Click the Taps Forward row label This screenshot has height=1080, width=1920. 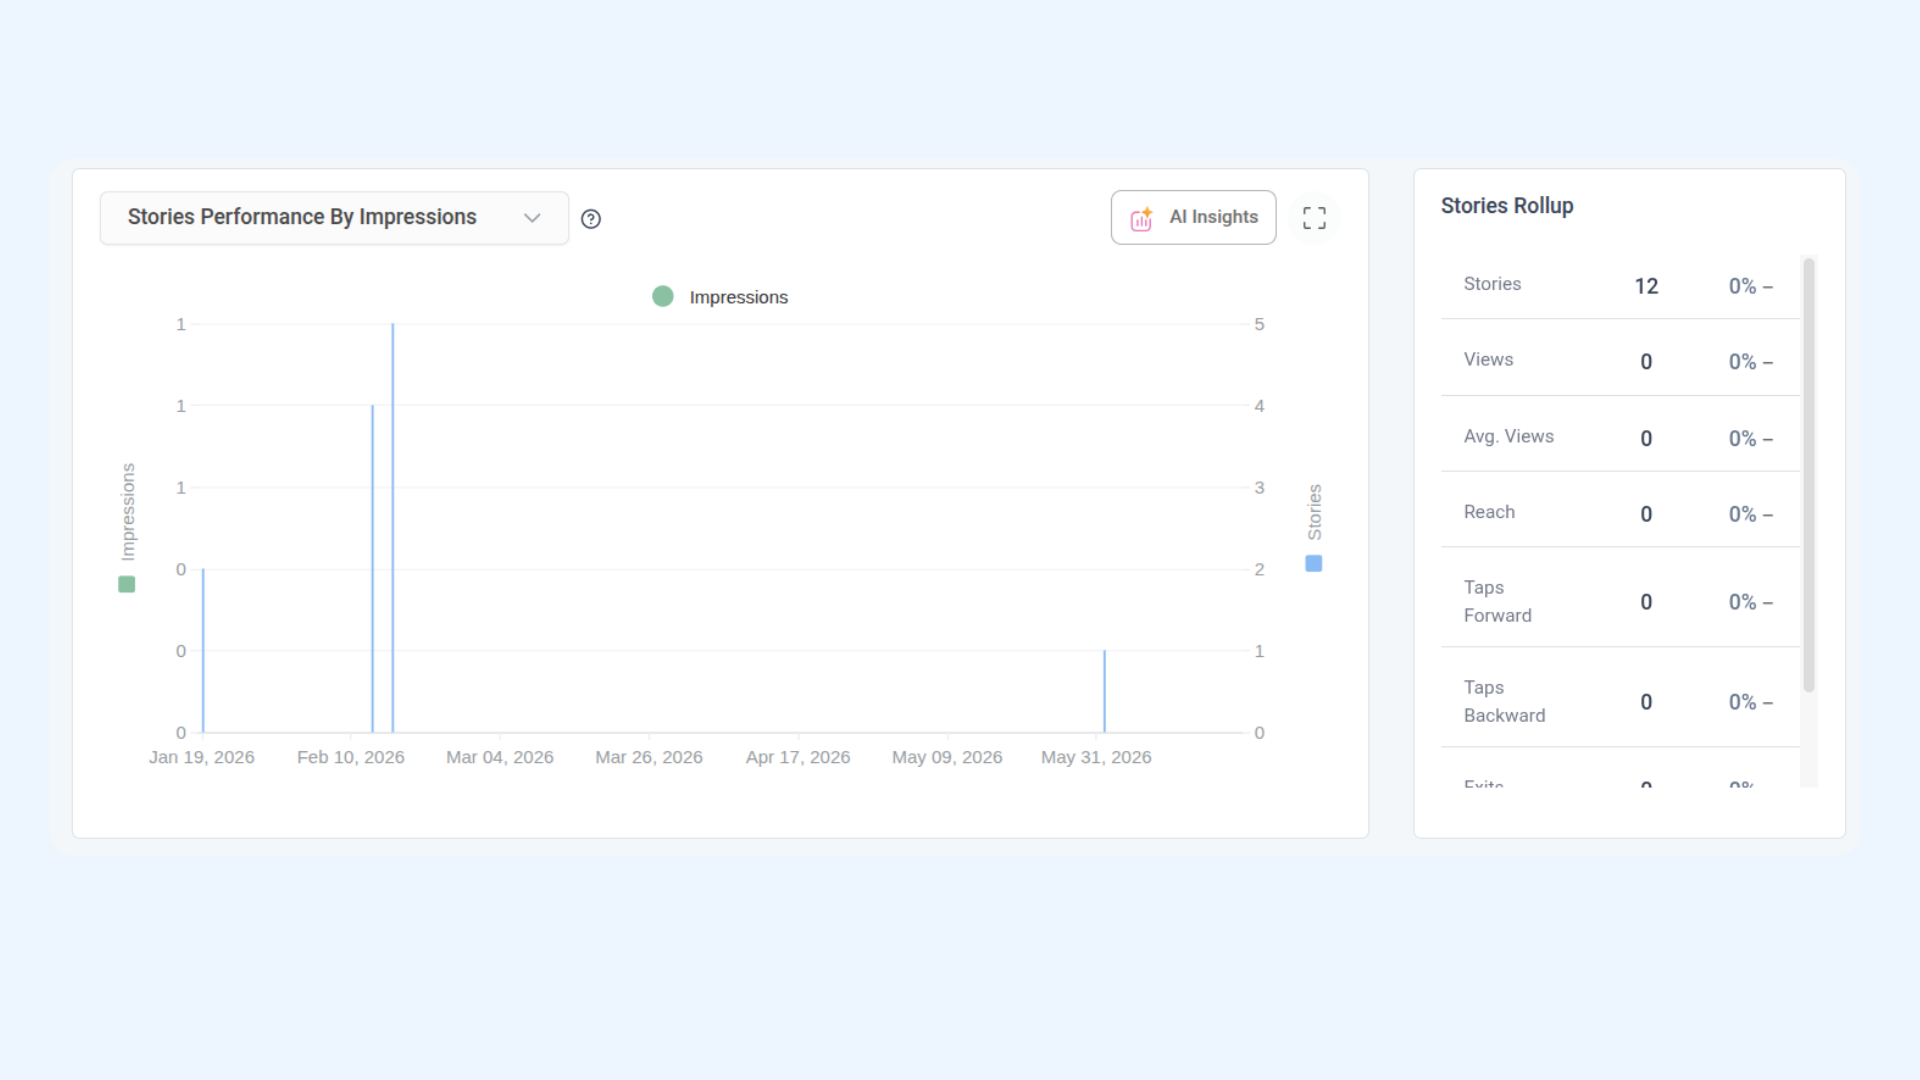coord(1497,602)
